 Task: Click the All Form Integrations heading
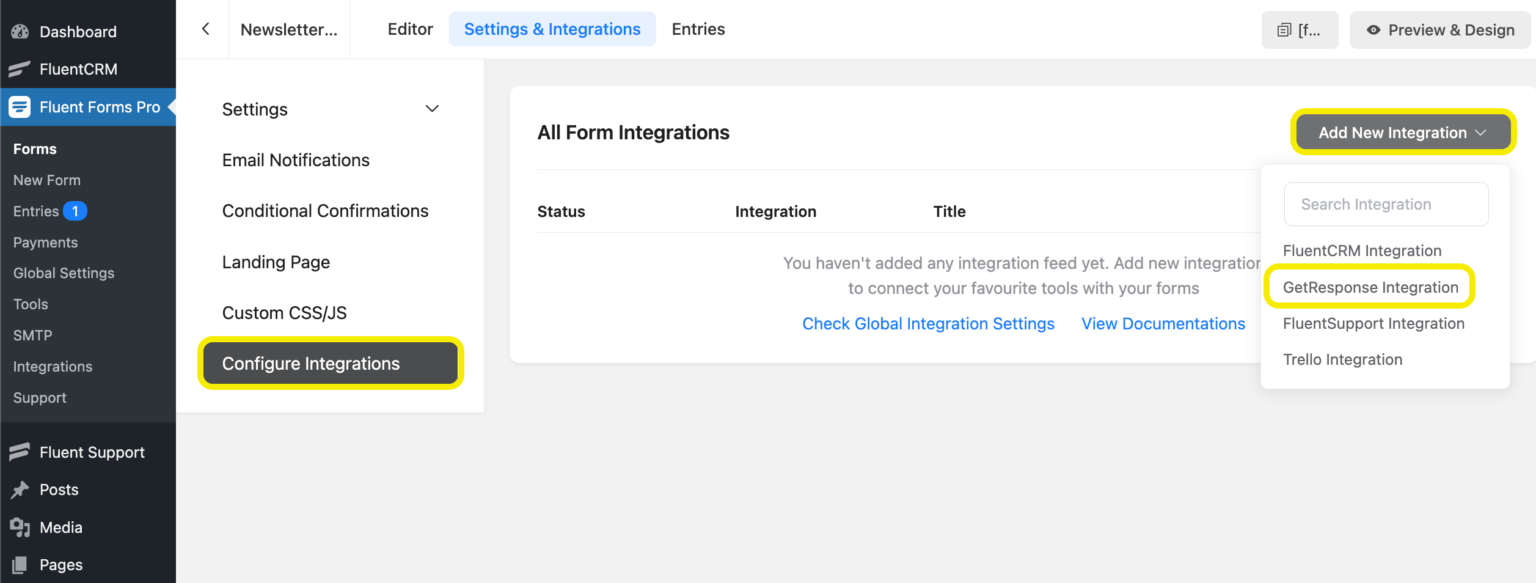pos(633,132)
